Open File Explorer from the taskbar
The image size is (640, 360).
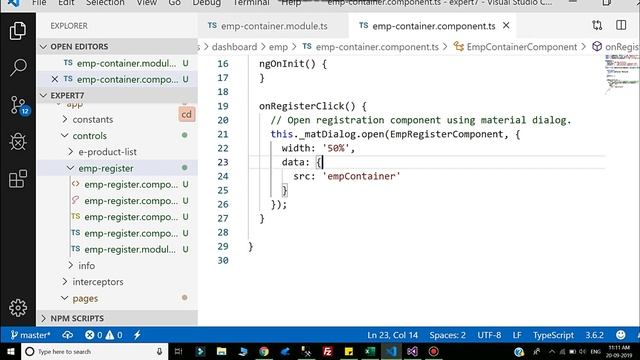click(222, 351)
